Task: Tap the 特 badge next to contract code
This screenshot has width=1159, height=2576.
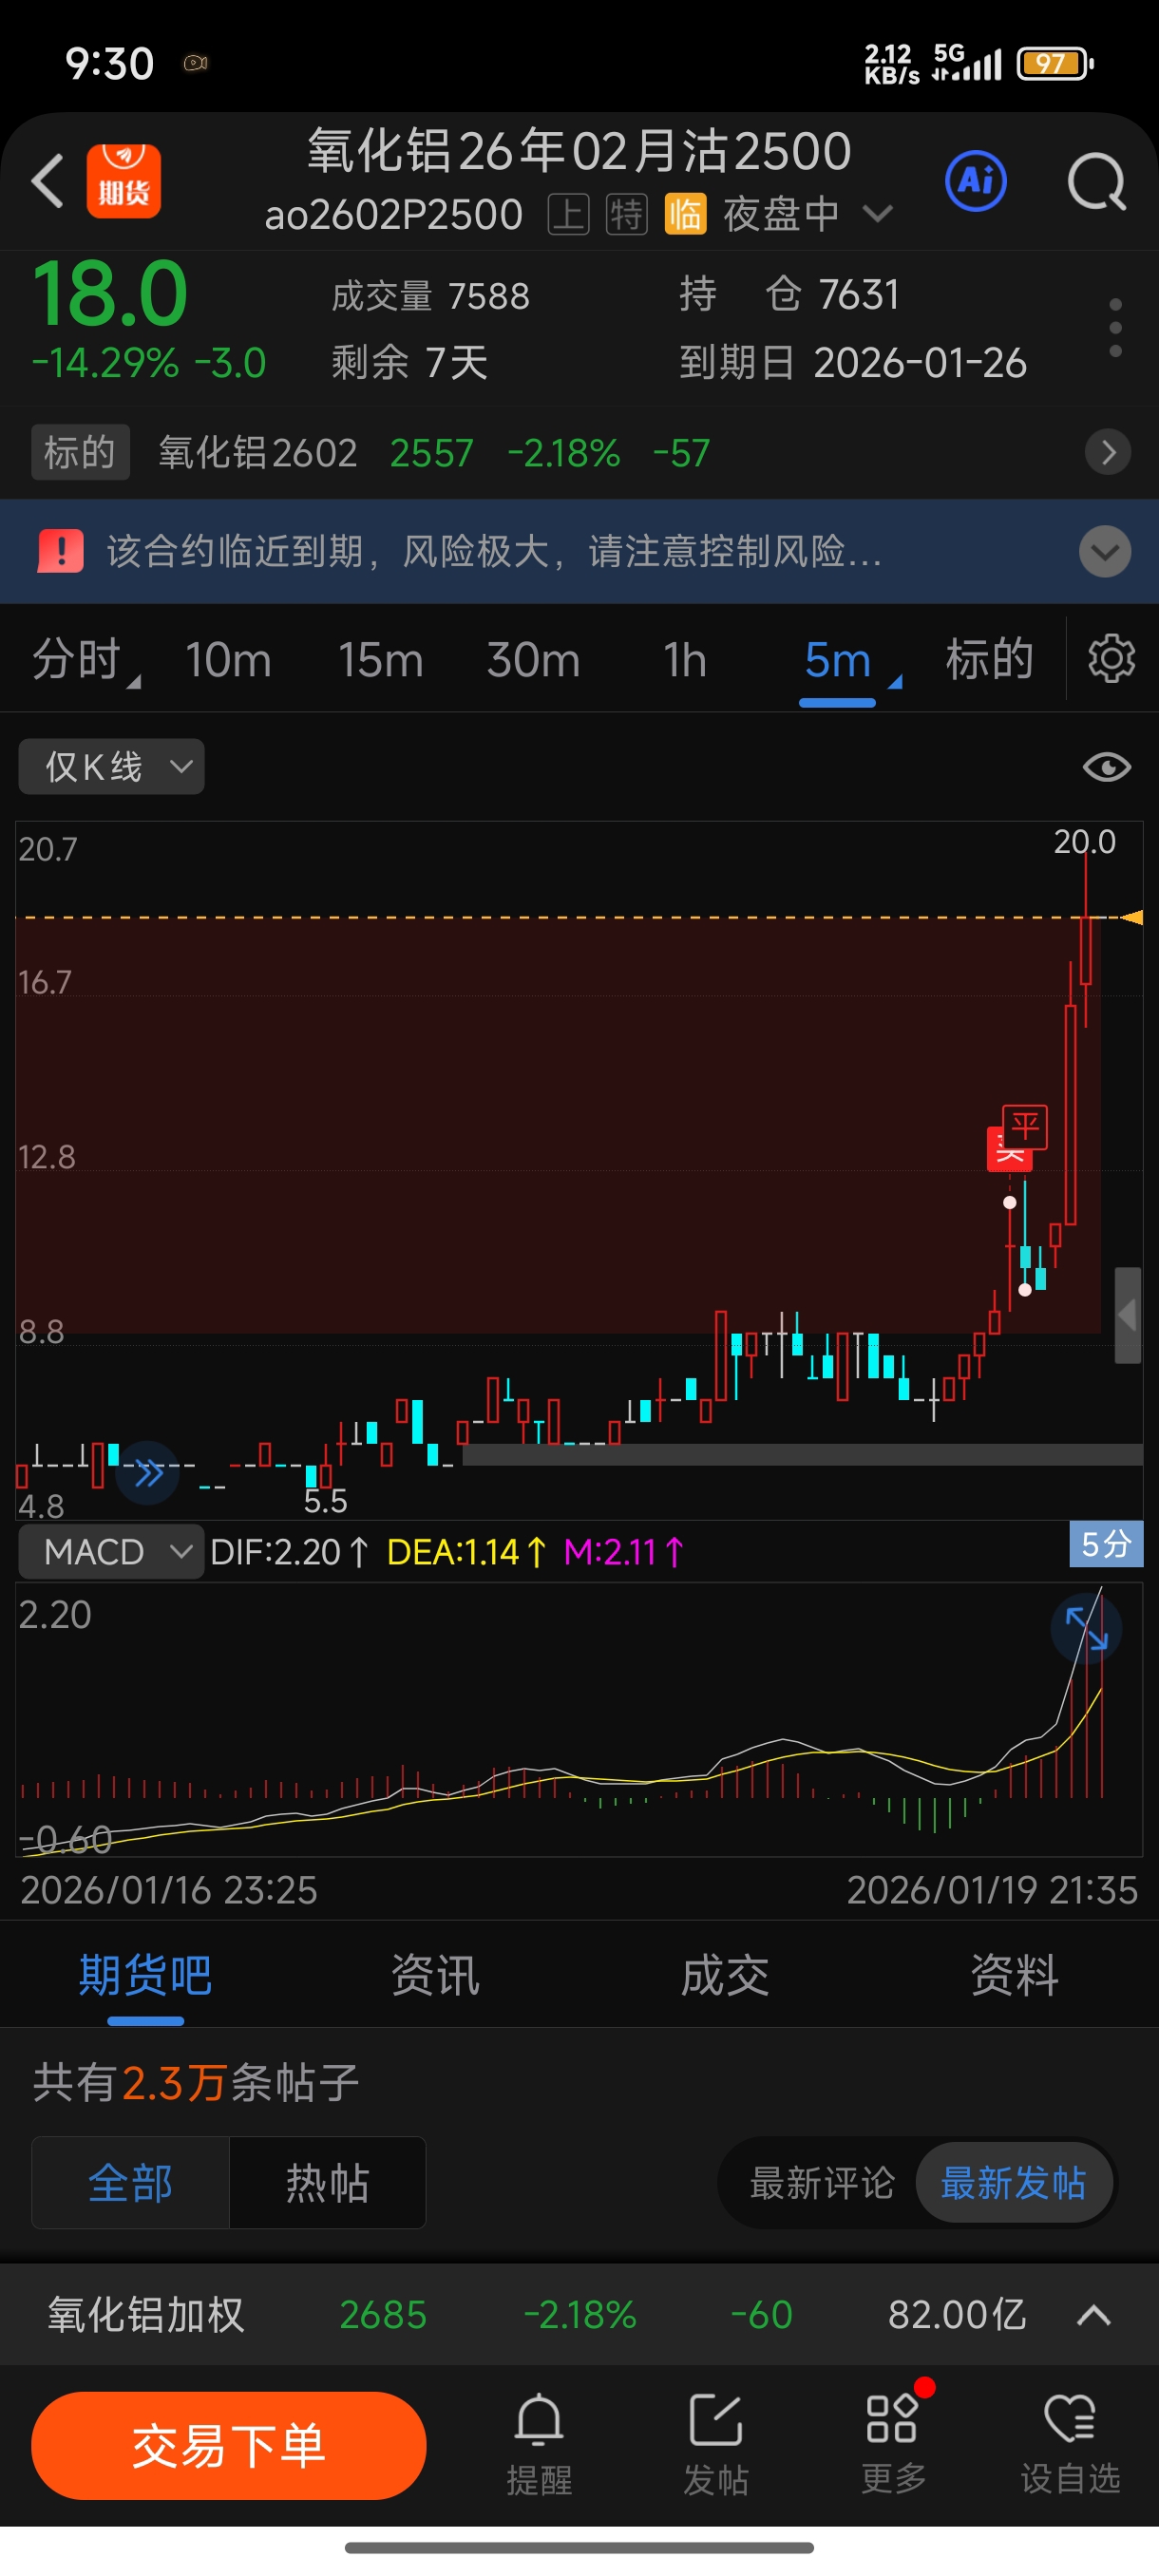Action: 626,215
